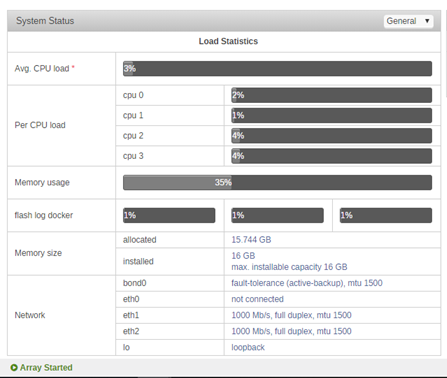The image size is (447, 378).
Task: Click the cpu 1 label
Action: click(x=133, y=116)
